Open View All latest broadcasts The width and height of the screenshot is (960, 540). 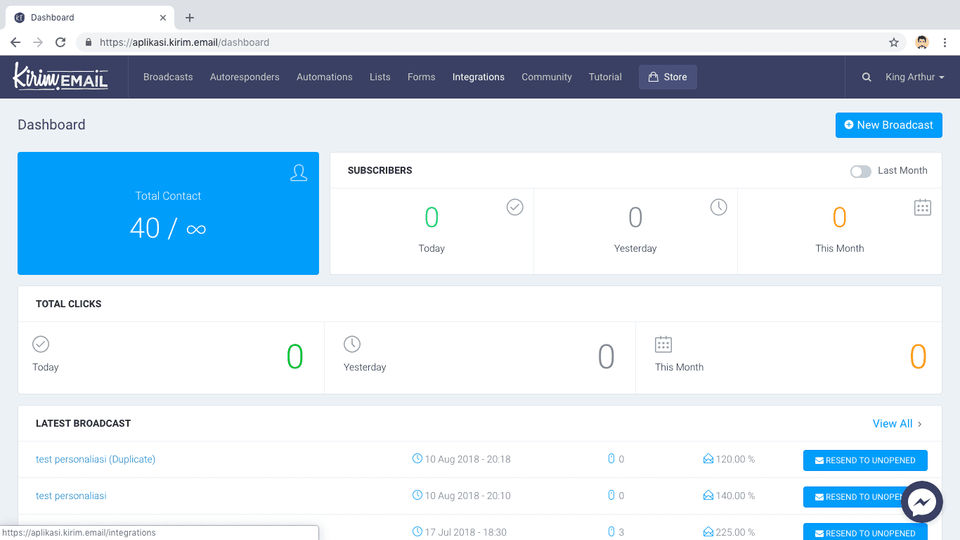(897, 424)
